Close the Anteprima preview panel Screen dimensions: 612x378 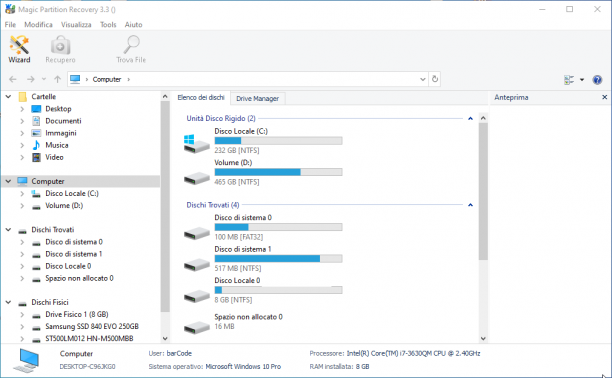click(604, 97)
